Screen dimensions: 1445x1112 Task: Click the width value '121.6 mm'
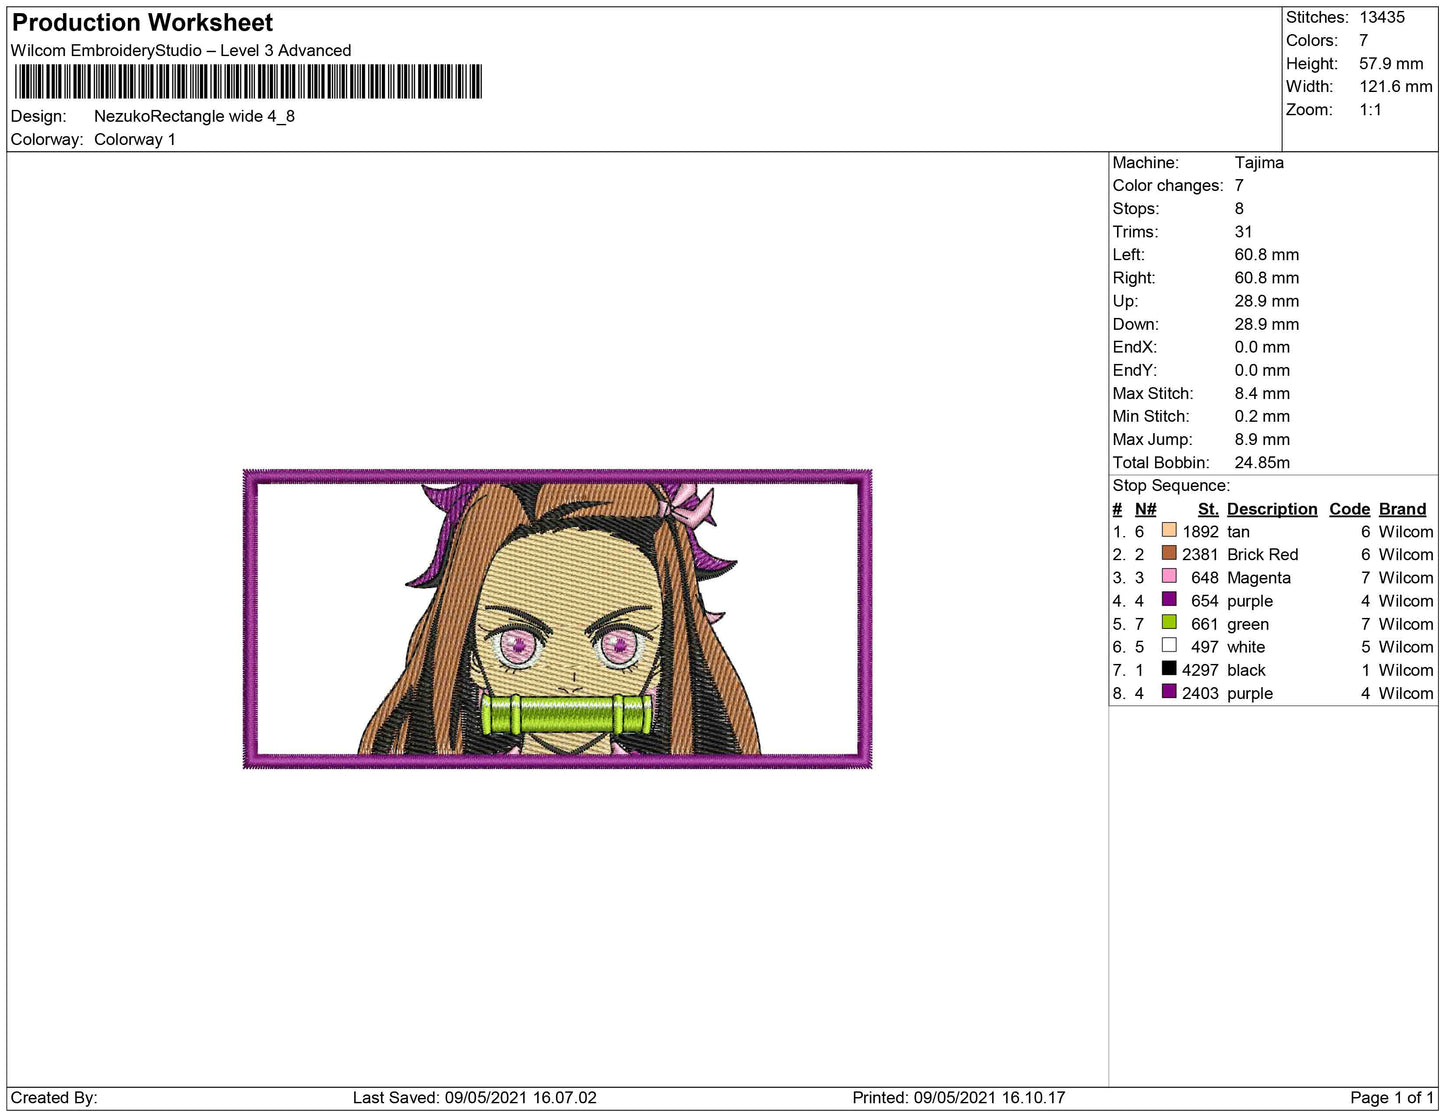tap(1396, 87)
